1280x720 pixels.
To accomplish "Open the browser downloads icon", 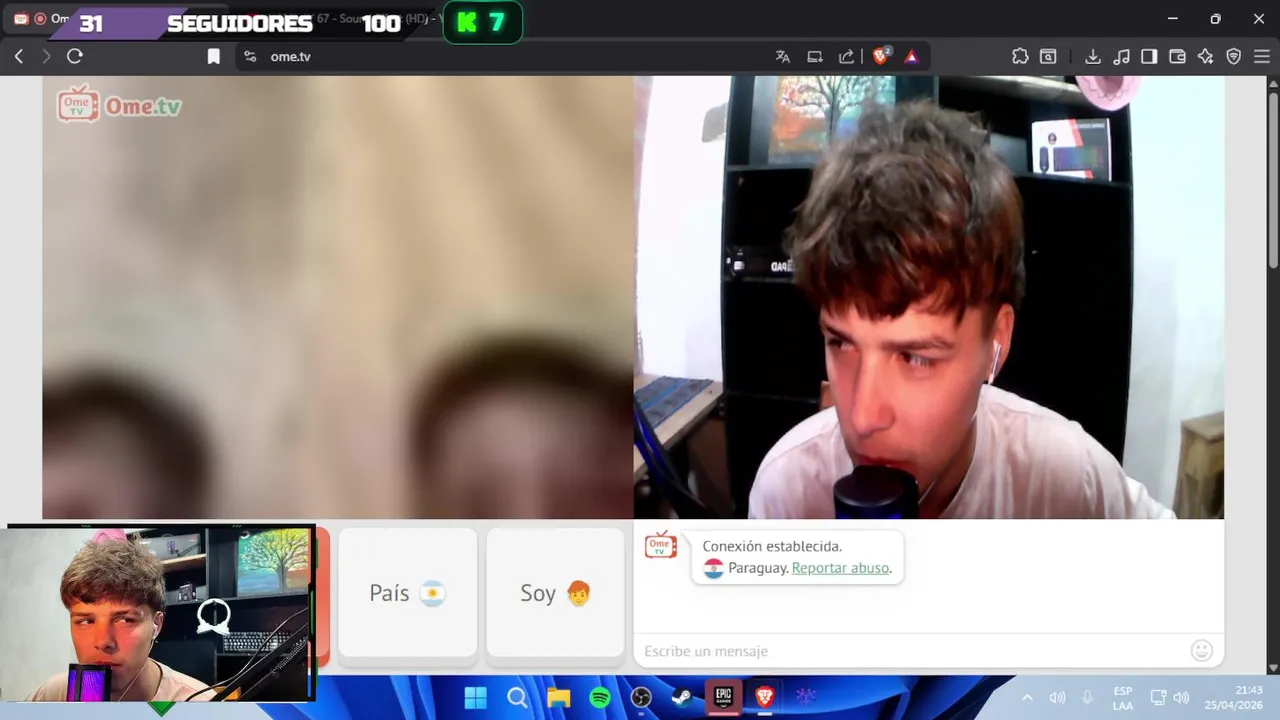I will (1093, 57).
